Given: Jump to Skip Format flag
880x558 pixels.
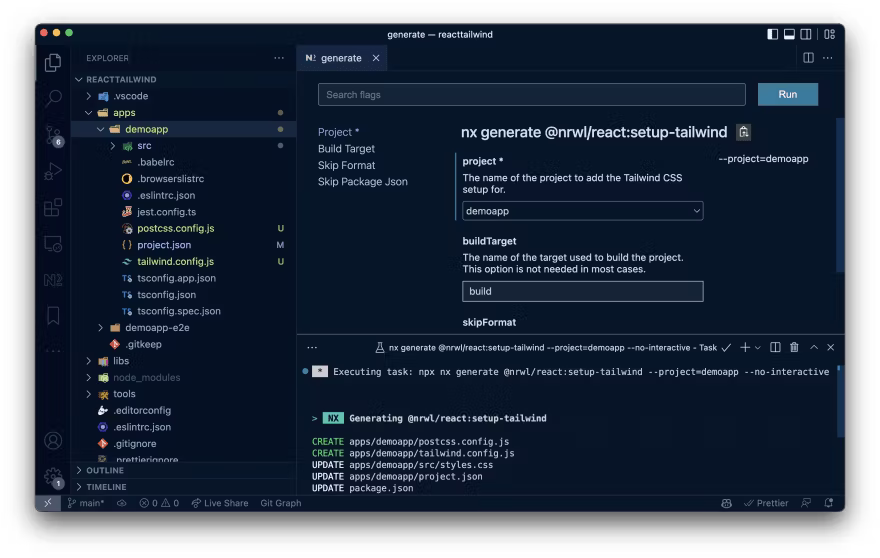Looking at the screenshot, I should coord(346,165).
